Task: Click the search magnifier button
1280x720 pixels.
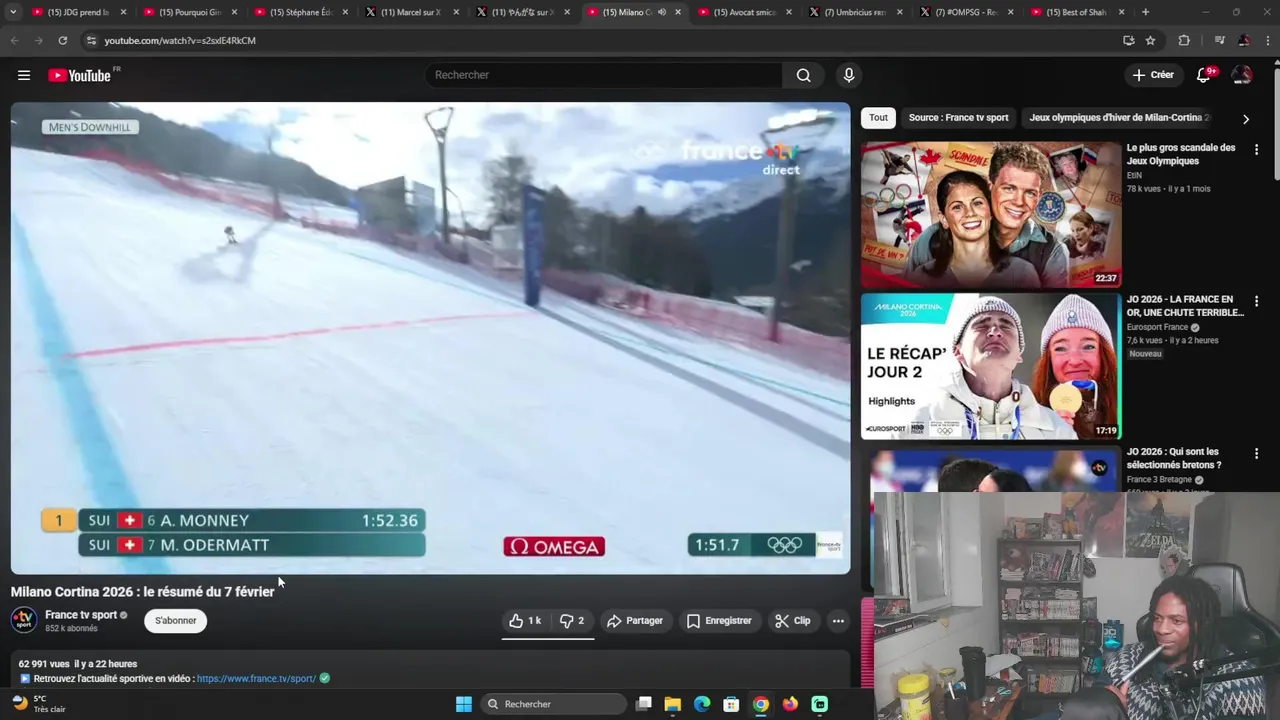Action: coord(803,75)
